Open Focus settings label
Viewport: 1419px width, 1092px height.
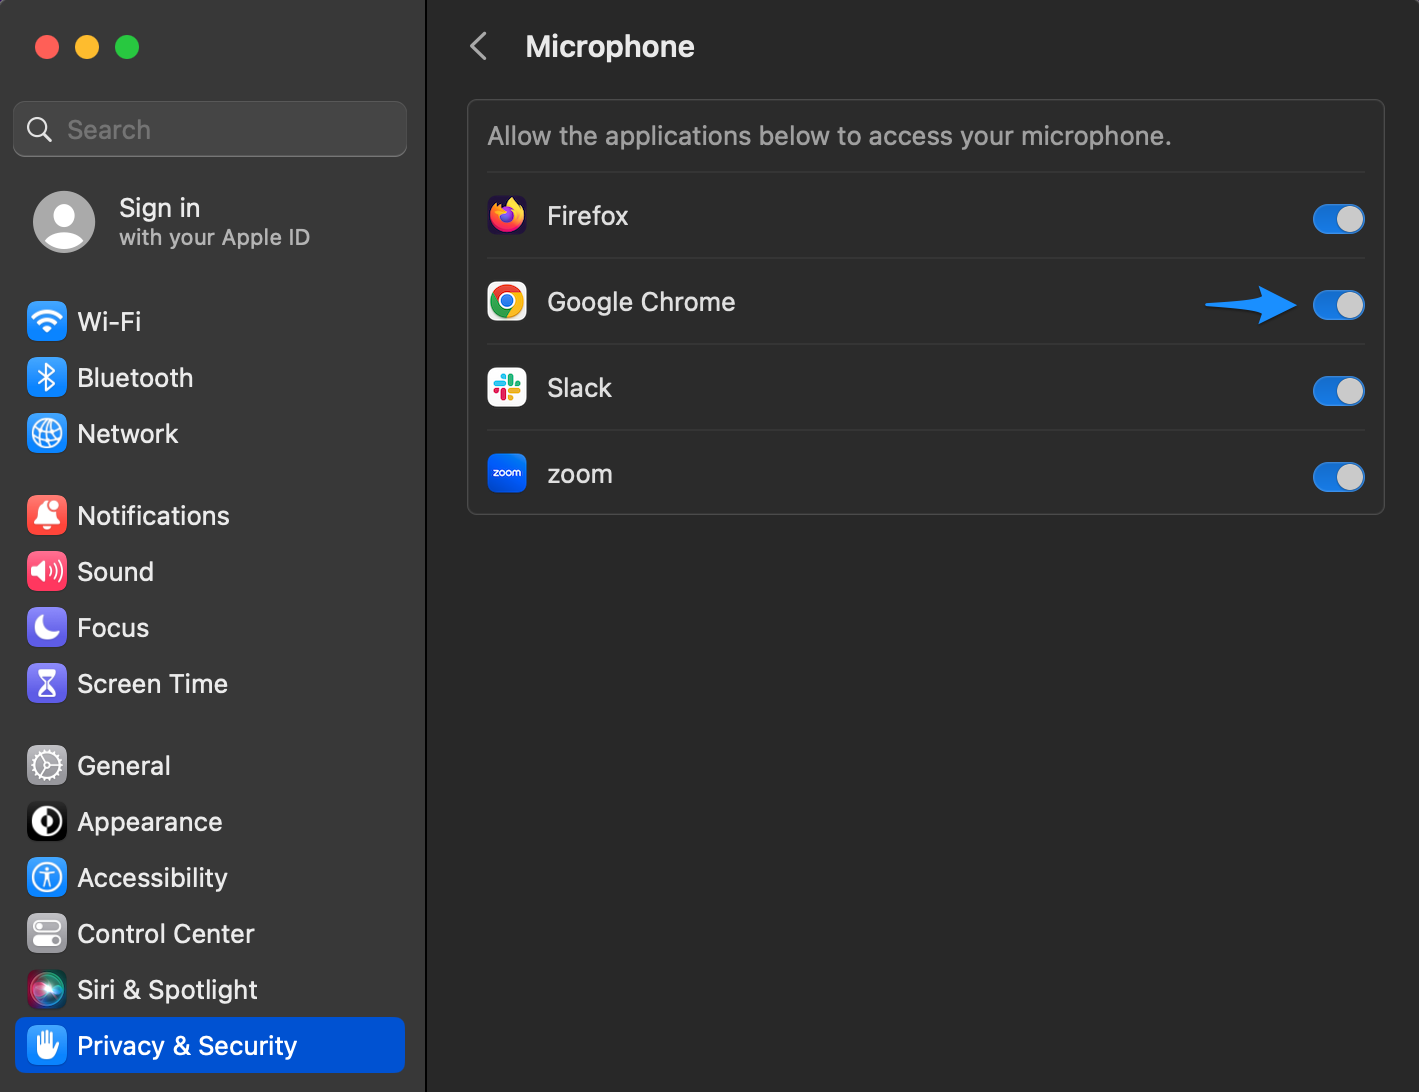pyautogui.click(x=113, y=628)
